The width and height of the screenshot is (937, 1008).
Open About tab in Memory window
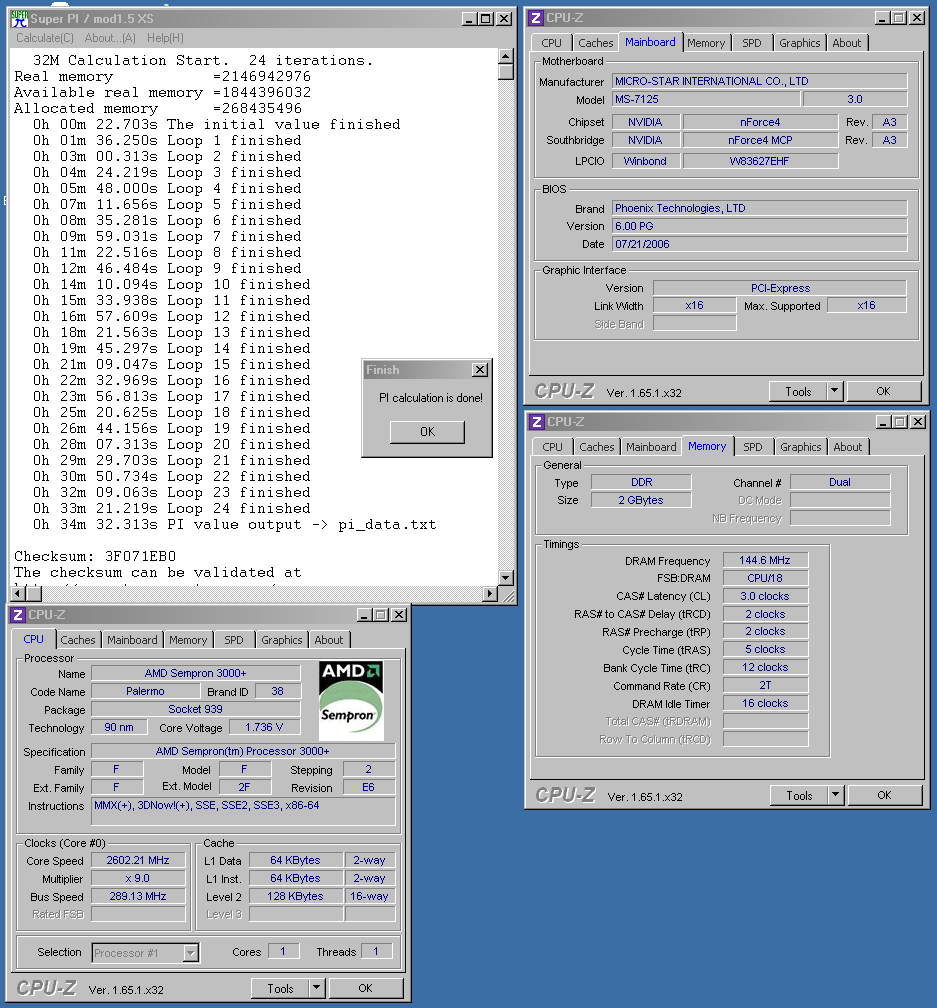[x=848, y=447]
